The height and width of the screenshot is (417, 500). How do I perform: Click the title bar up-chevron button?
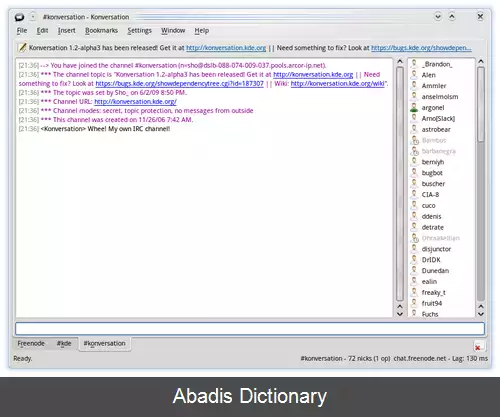452,16
